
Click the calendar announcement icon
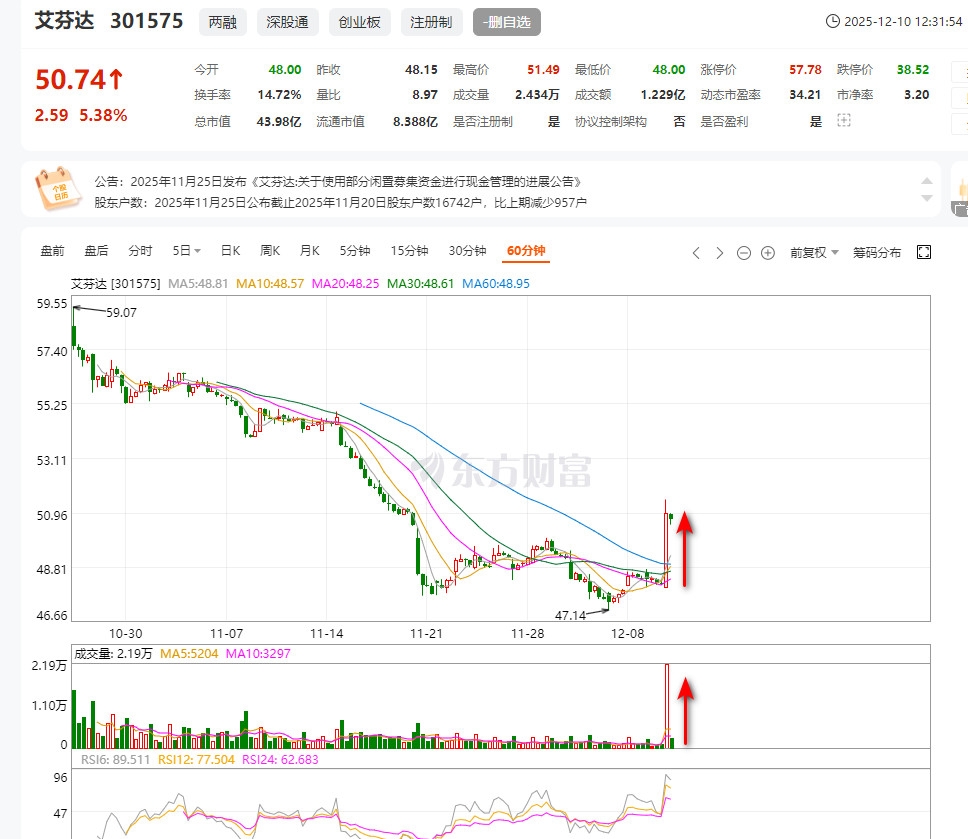click(x=57, y=189)
